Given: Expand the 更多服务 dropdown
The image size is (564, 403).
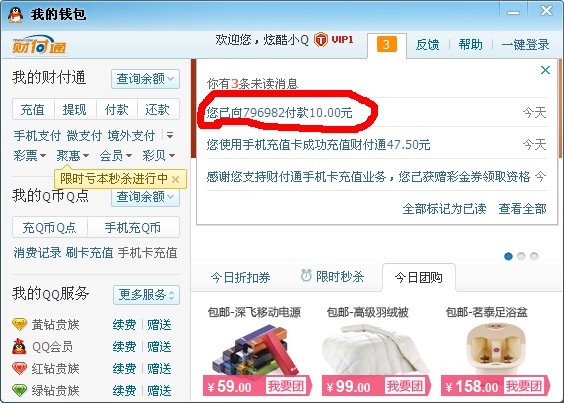Looking at the screenshot, I should point(146,295).
